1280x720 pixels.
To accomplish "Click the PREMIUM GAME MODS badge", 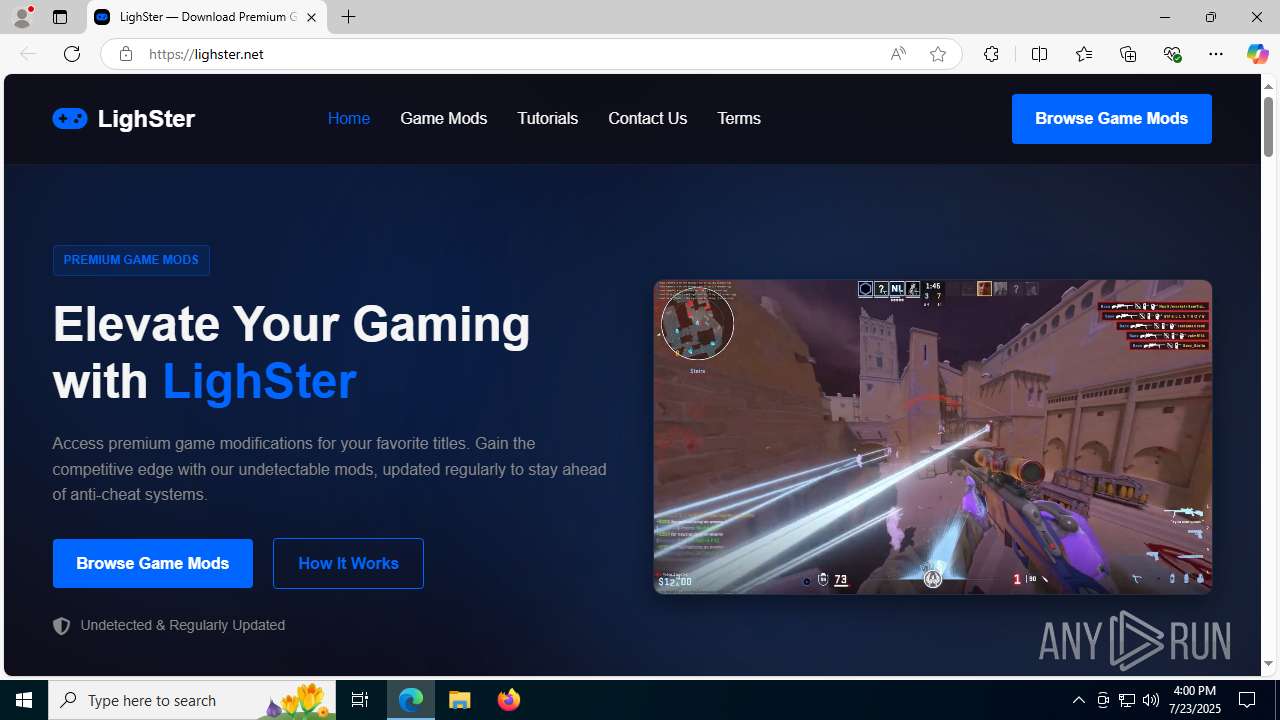I will (x=131, y=260).
